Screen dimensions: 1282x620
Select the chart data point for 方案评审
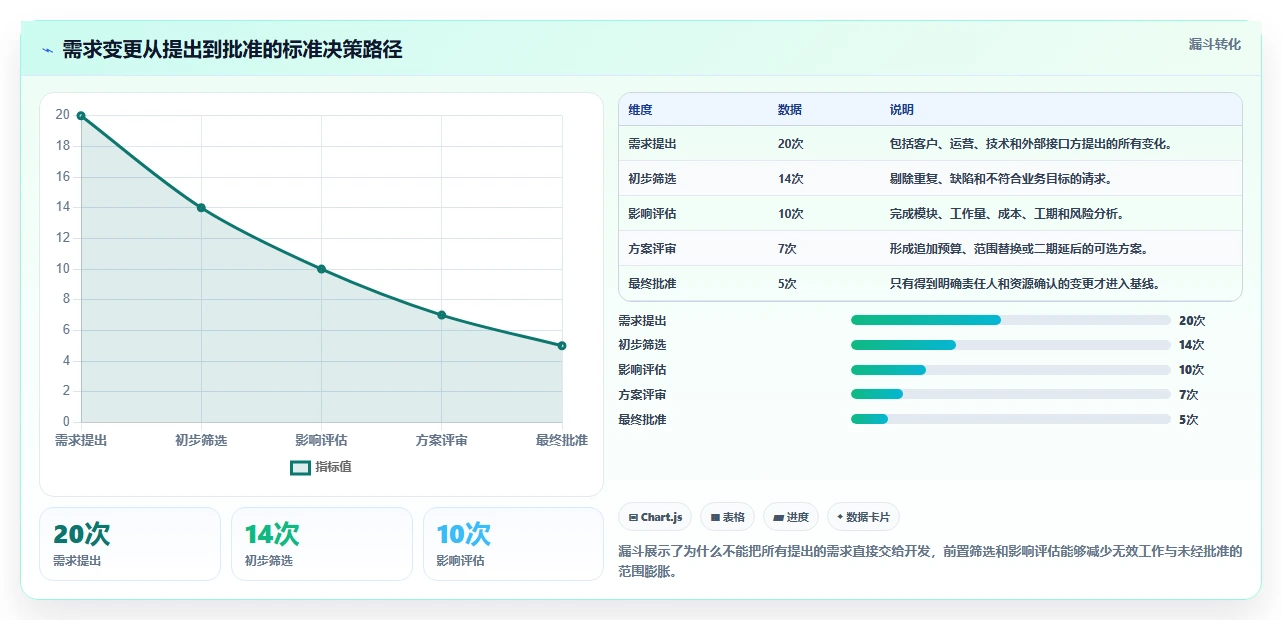coord(441,315)
